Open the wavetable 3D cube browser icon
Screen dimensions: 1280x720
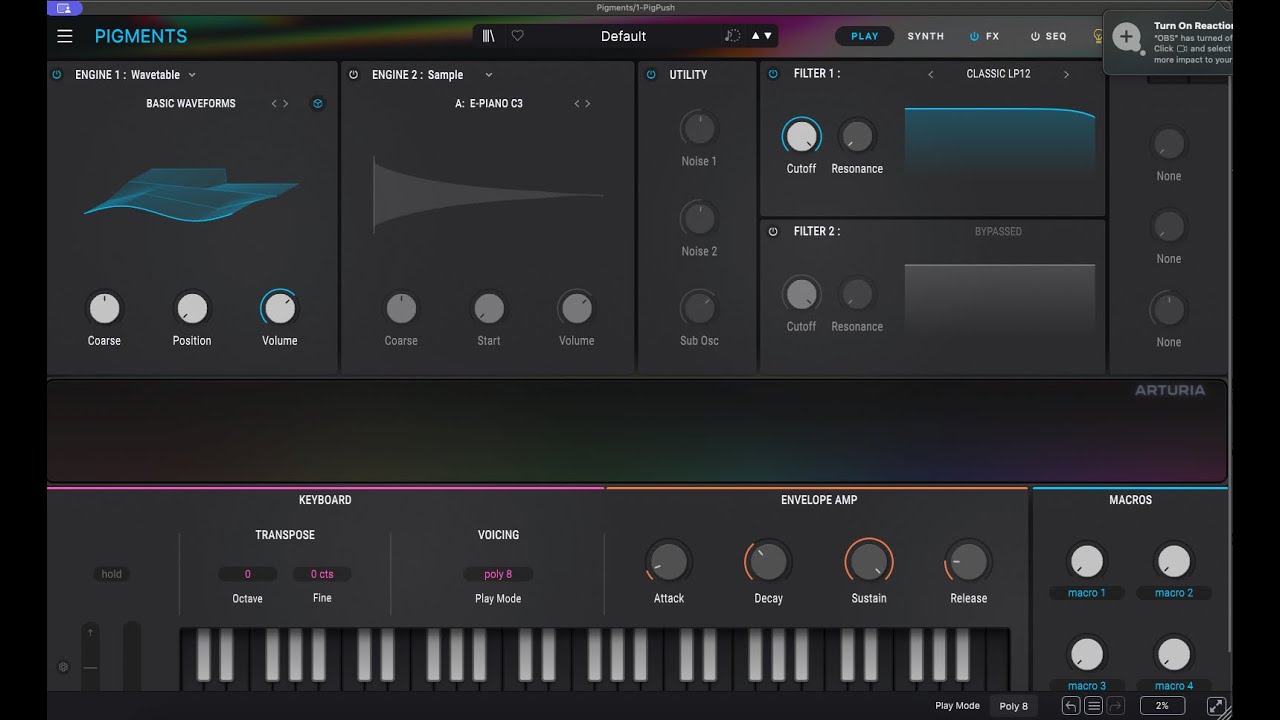[317, 103]
